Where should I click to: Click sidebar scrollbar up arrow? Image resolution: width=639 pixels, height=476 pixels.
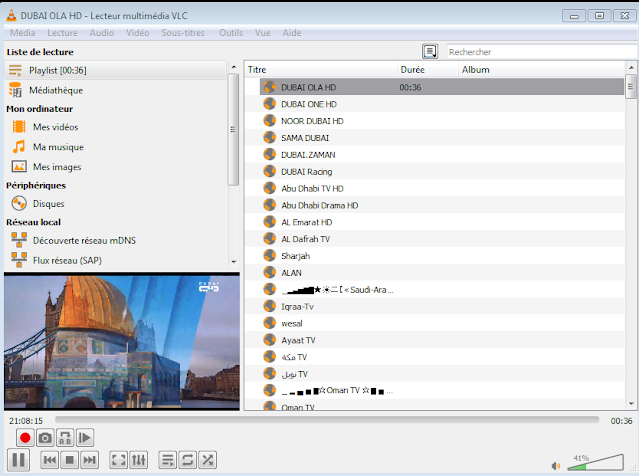coord(233,67)
